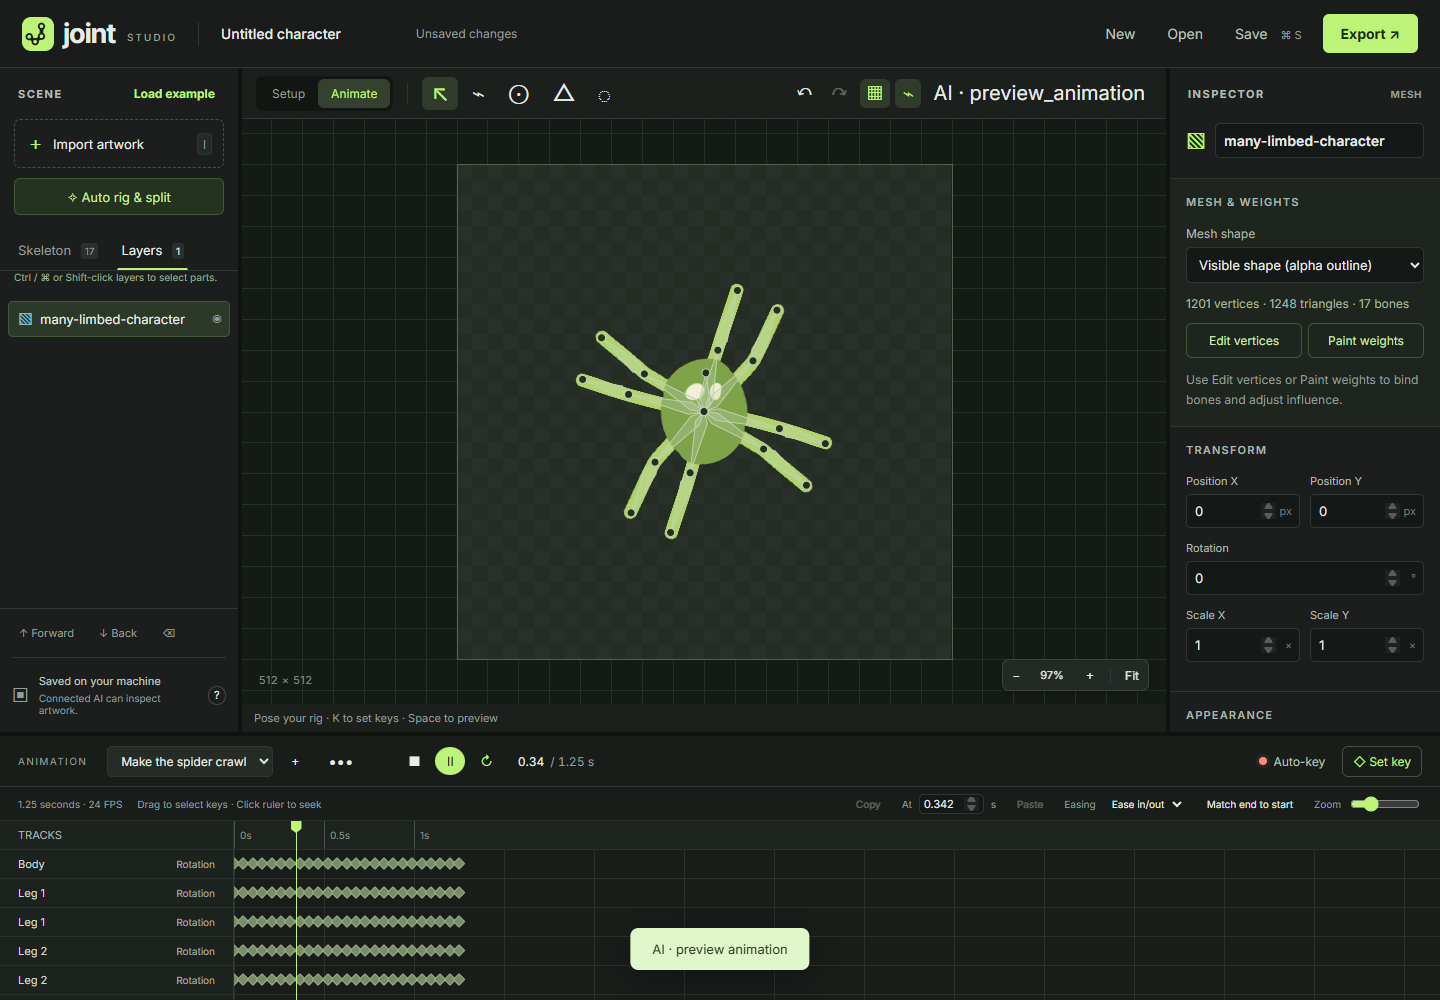Select the arrow selection tool

[440, 94]
